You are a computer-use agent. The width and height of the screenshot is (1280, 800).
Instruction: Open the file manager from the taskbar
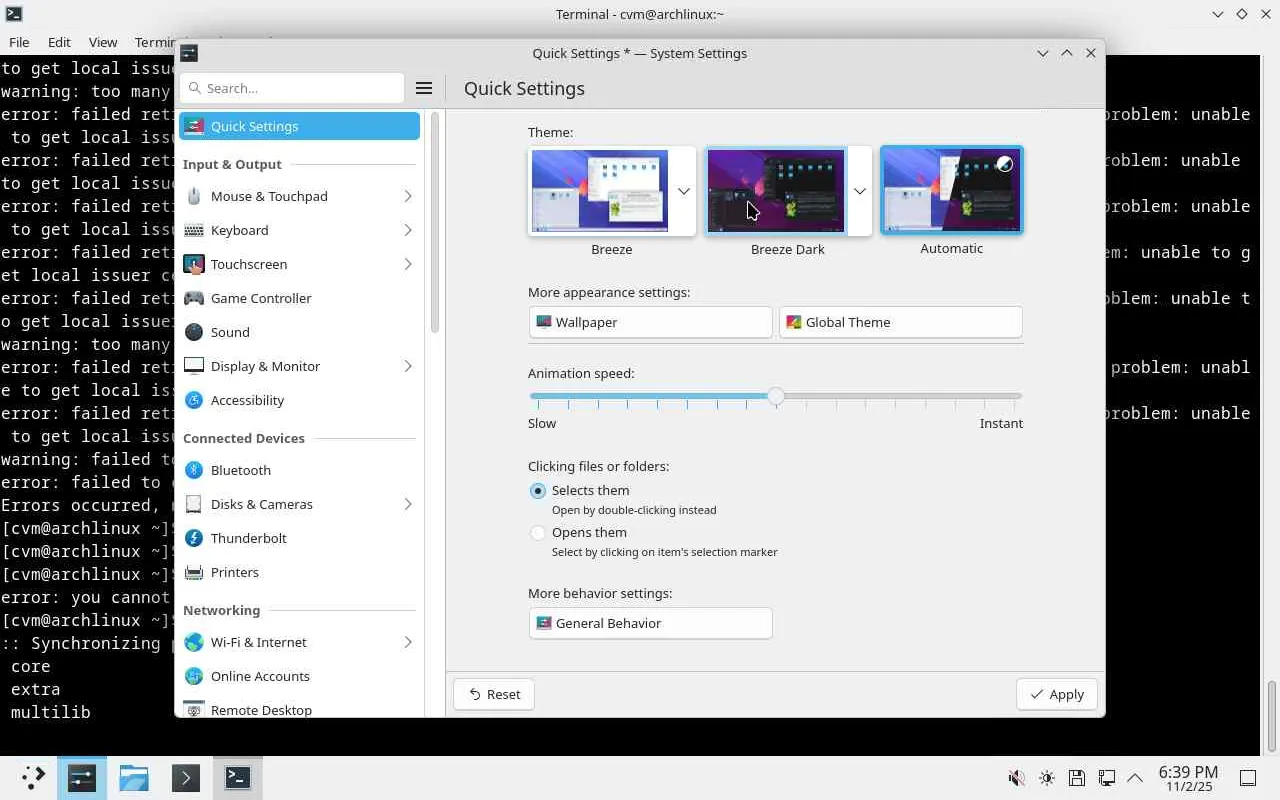click(134, 778)
